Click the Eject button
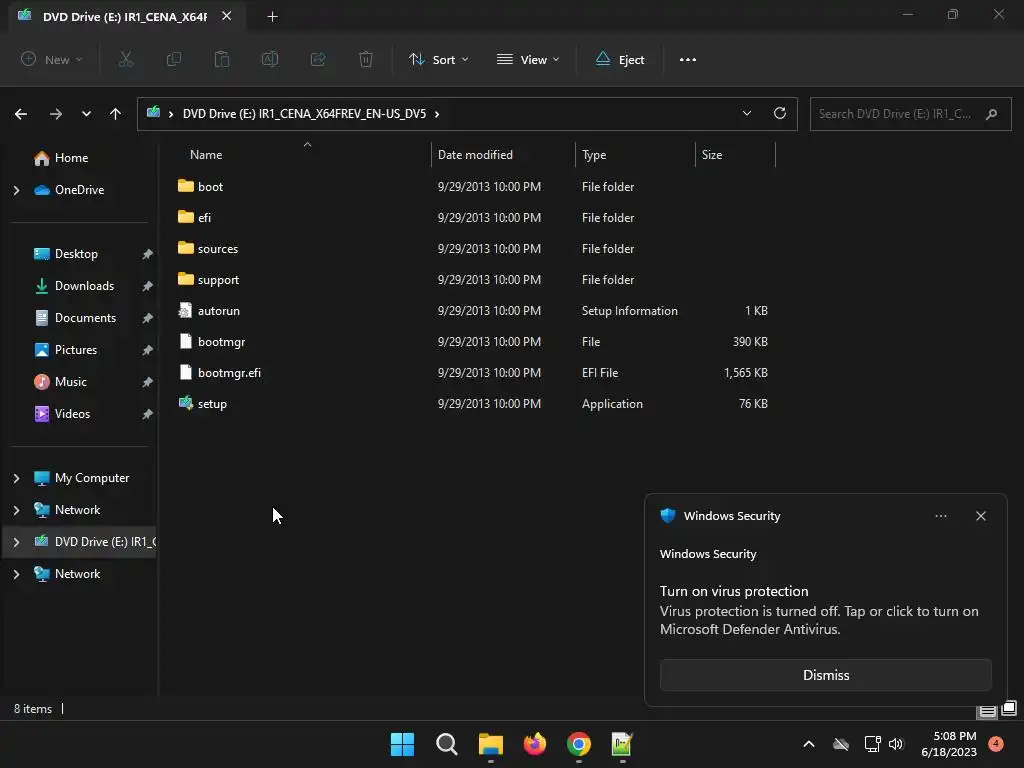 point(620,59)
